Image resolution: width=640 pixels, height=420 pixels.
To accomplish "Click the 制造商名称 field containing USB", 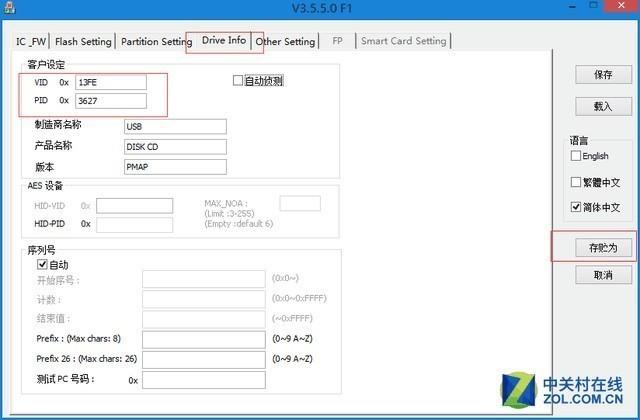I will pyautogui.click(x=175, y=127).
